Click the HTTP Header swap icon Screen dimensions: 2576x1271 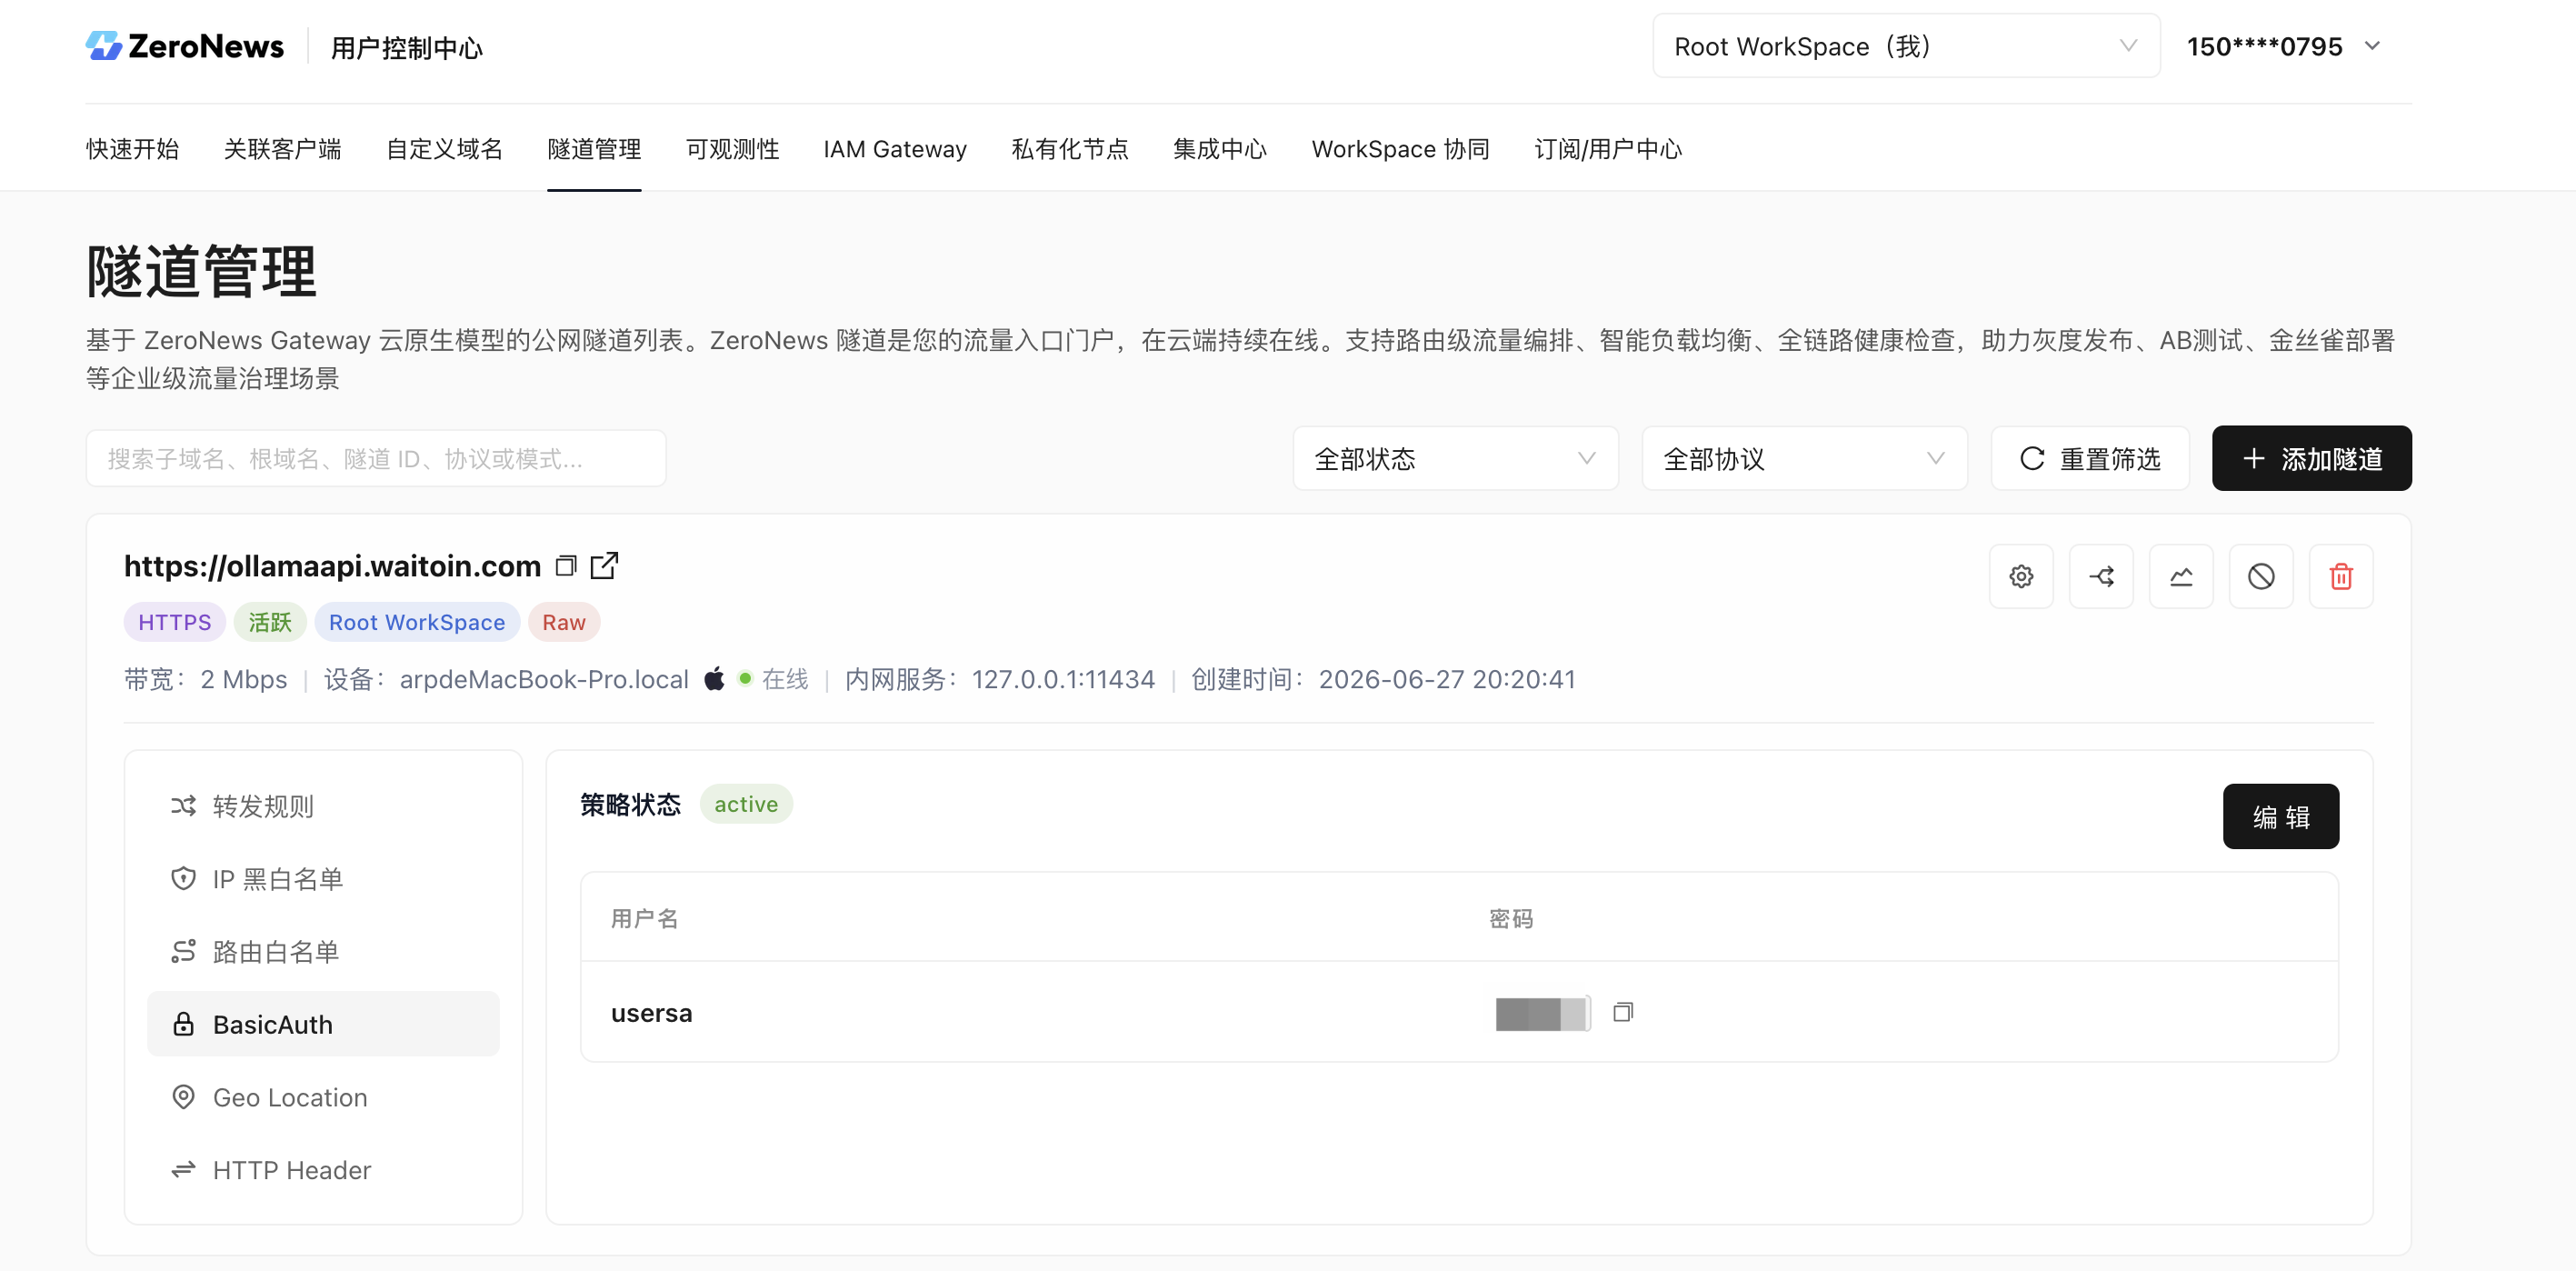[x=183, y=1170]
